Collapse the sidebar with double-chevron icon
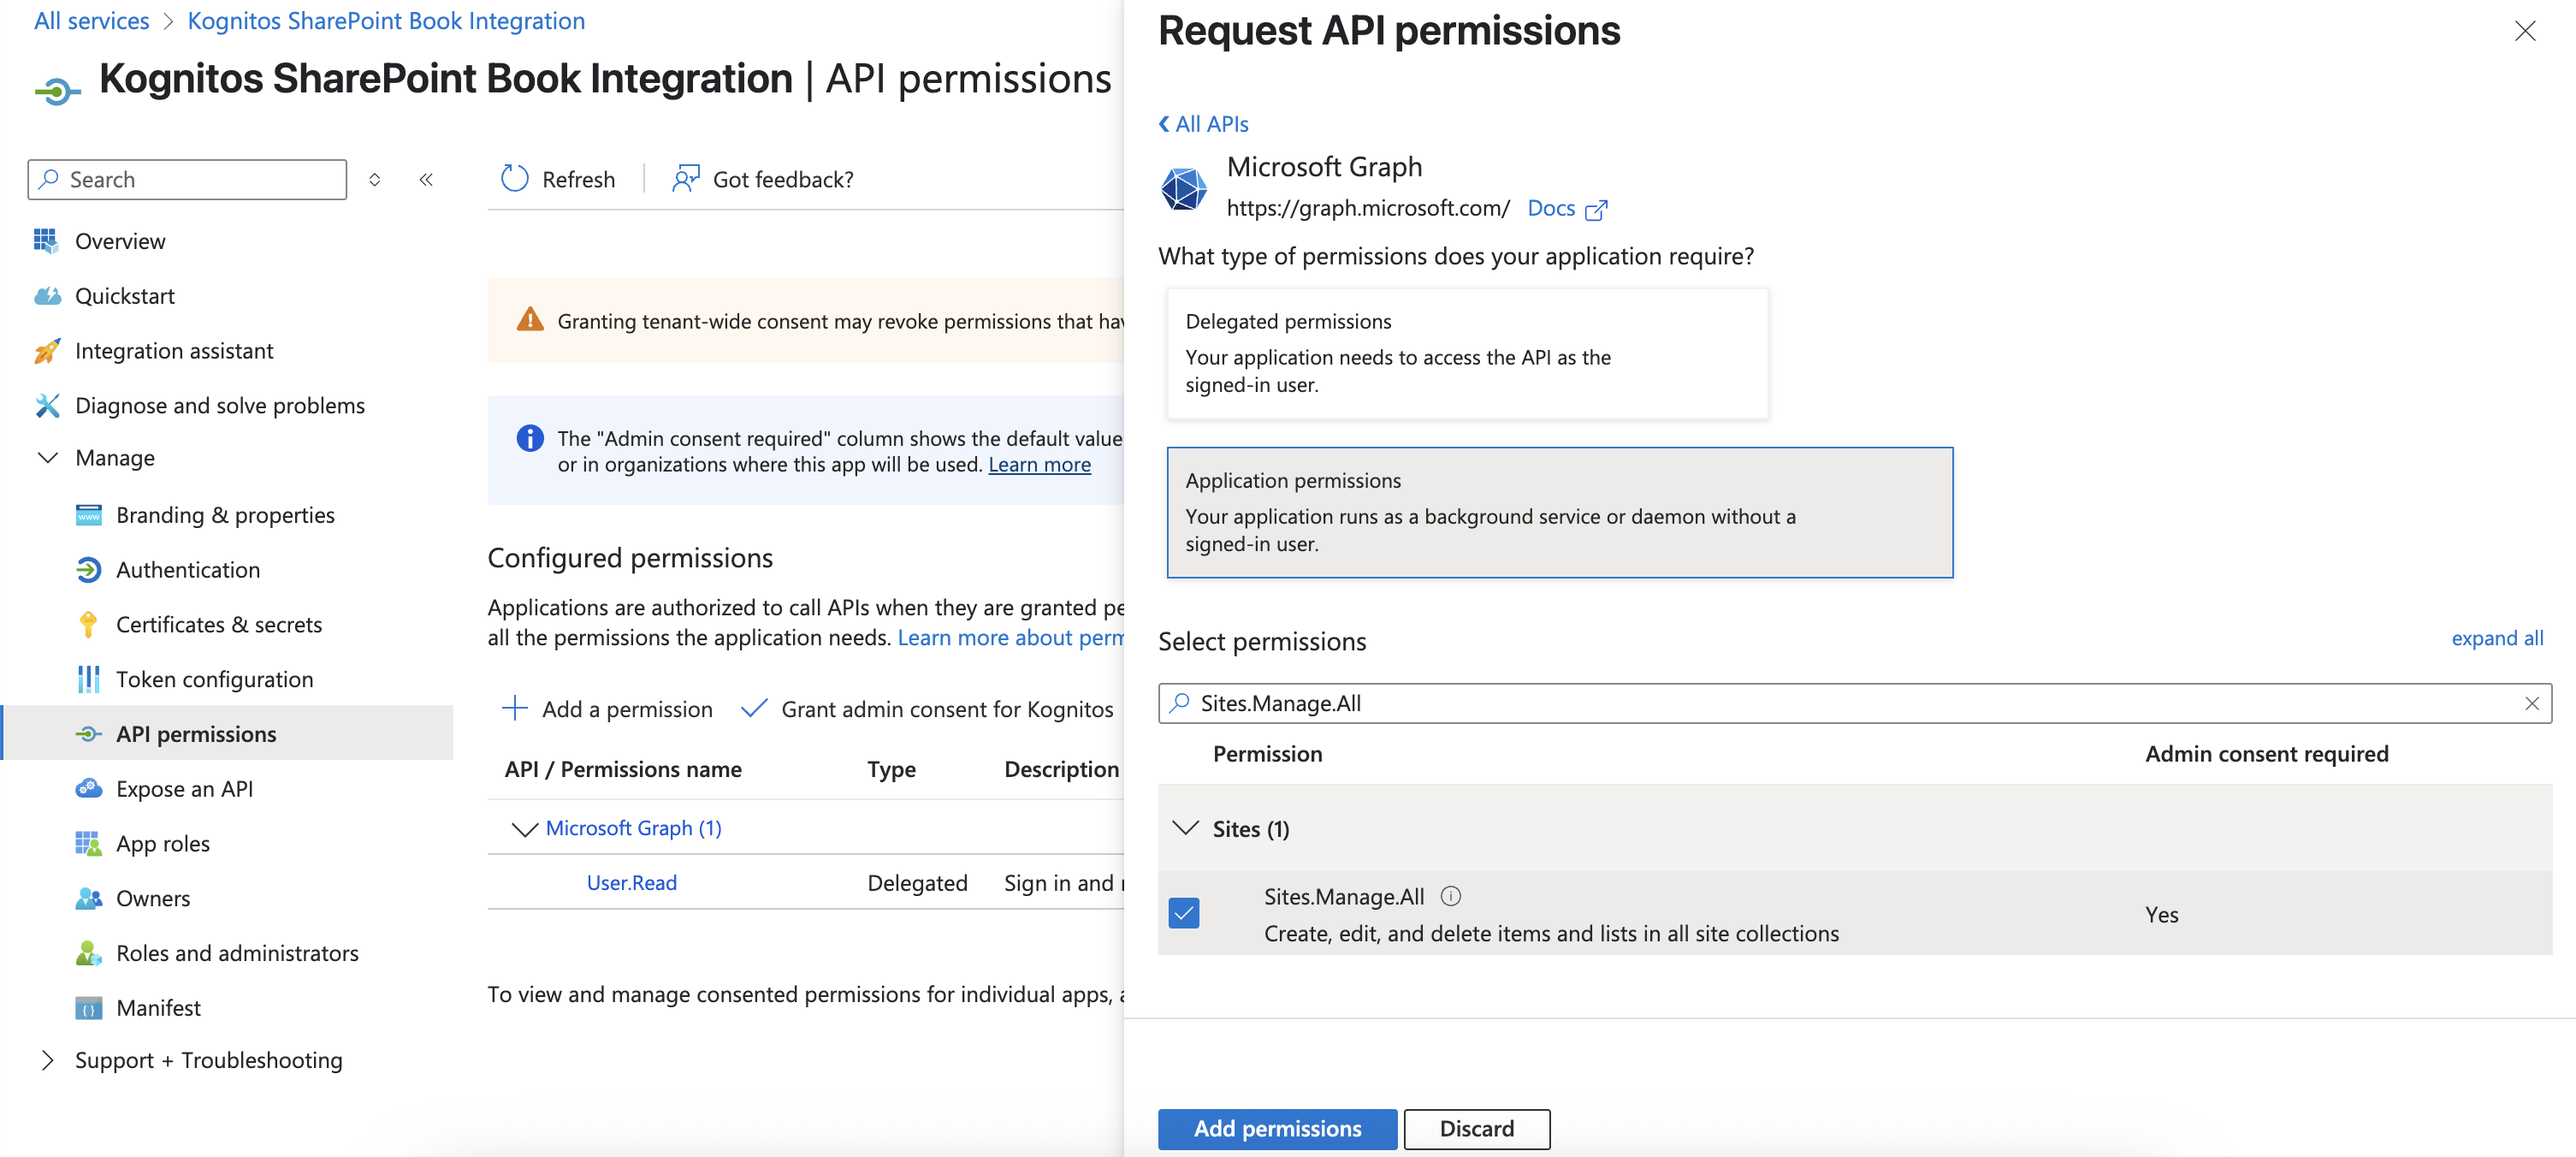 426,179
